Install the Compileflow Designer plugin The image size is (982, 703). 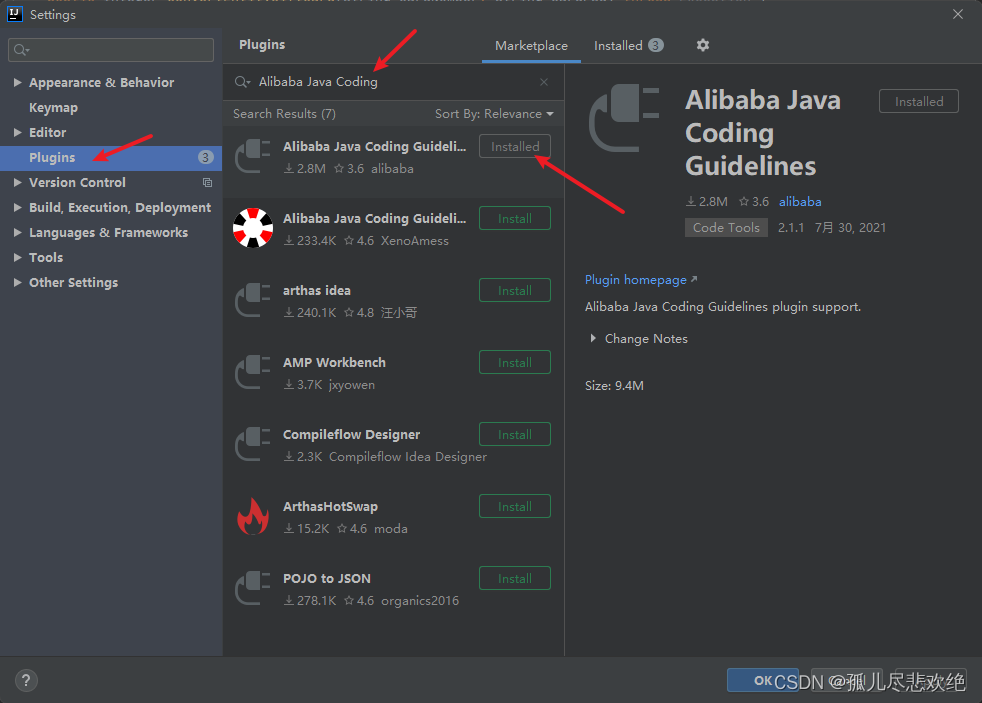(x=515, y=434)
